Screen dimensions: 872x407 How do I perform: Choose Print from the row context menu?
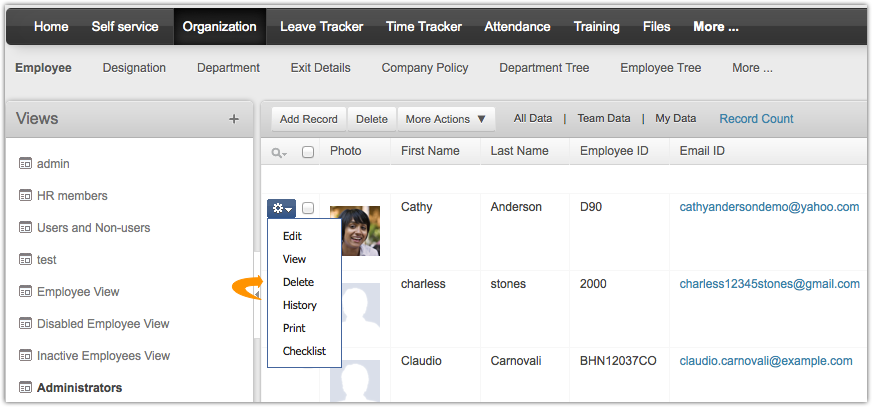294,328
